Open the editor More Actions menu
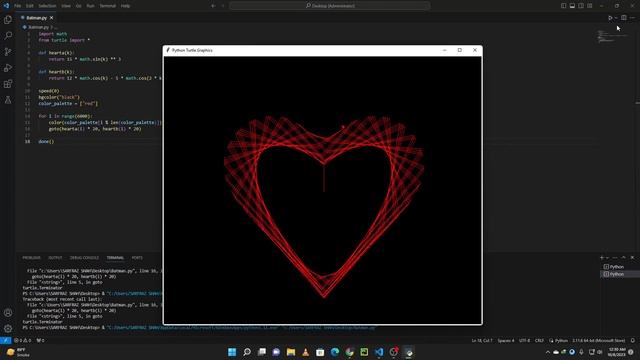640x360 pixels. [x=632, y=18]
